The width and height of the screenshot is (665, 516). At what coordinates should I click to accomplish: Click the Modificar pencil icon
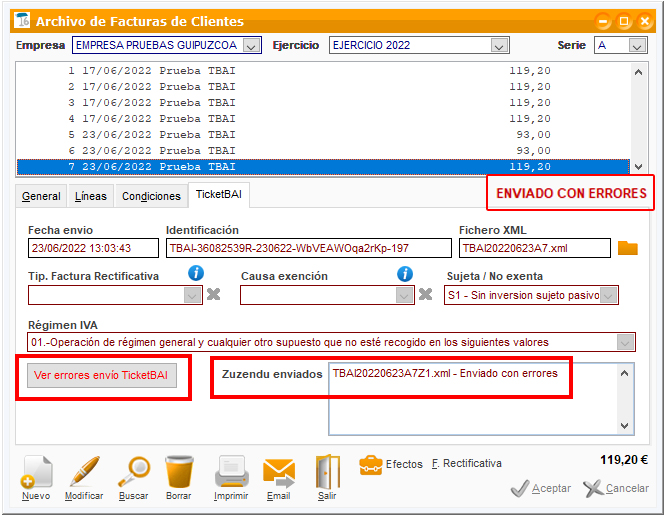tap(84, 471)
